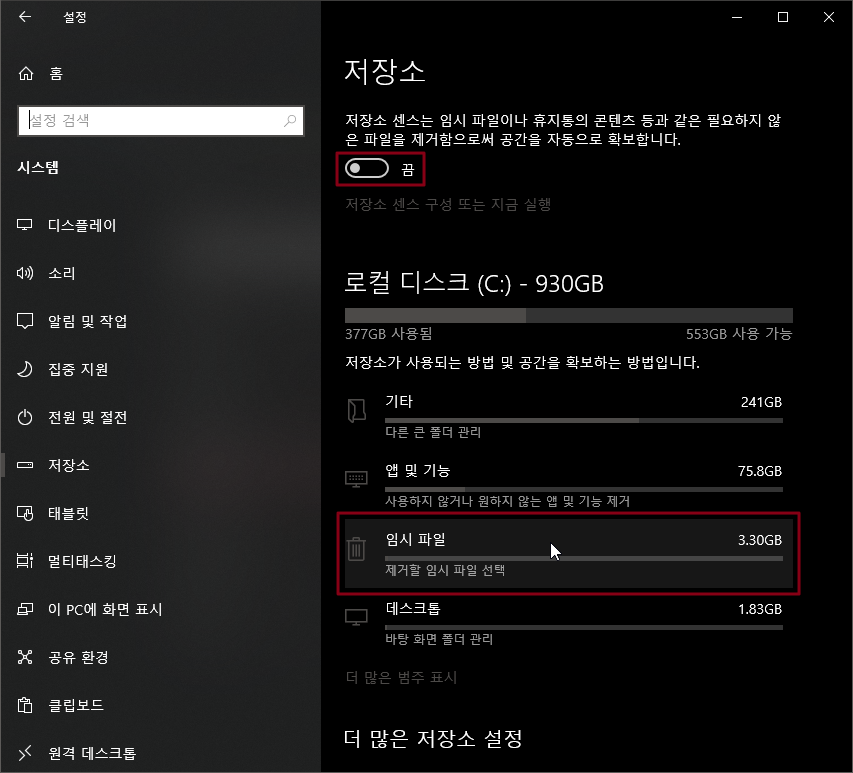The image size is (853, 773).
Task: Select 공유 환경 in sidebar
Action: point(160,657)
